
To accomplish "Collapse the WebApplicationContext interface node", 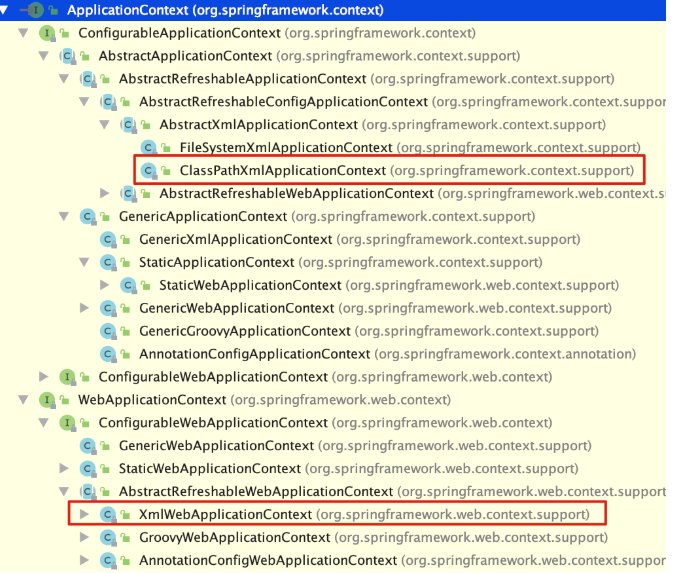I will pyautogui.click(x=23, y=399).
